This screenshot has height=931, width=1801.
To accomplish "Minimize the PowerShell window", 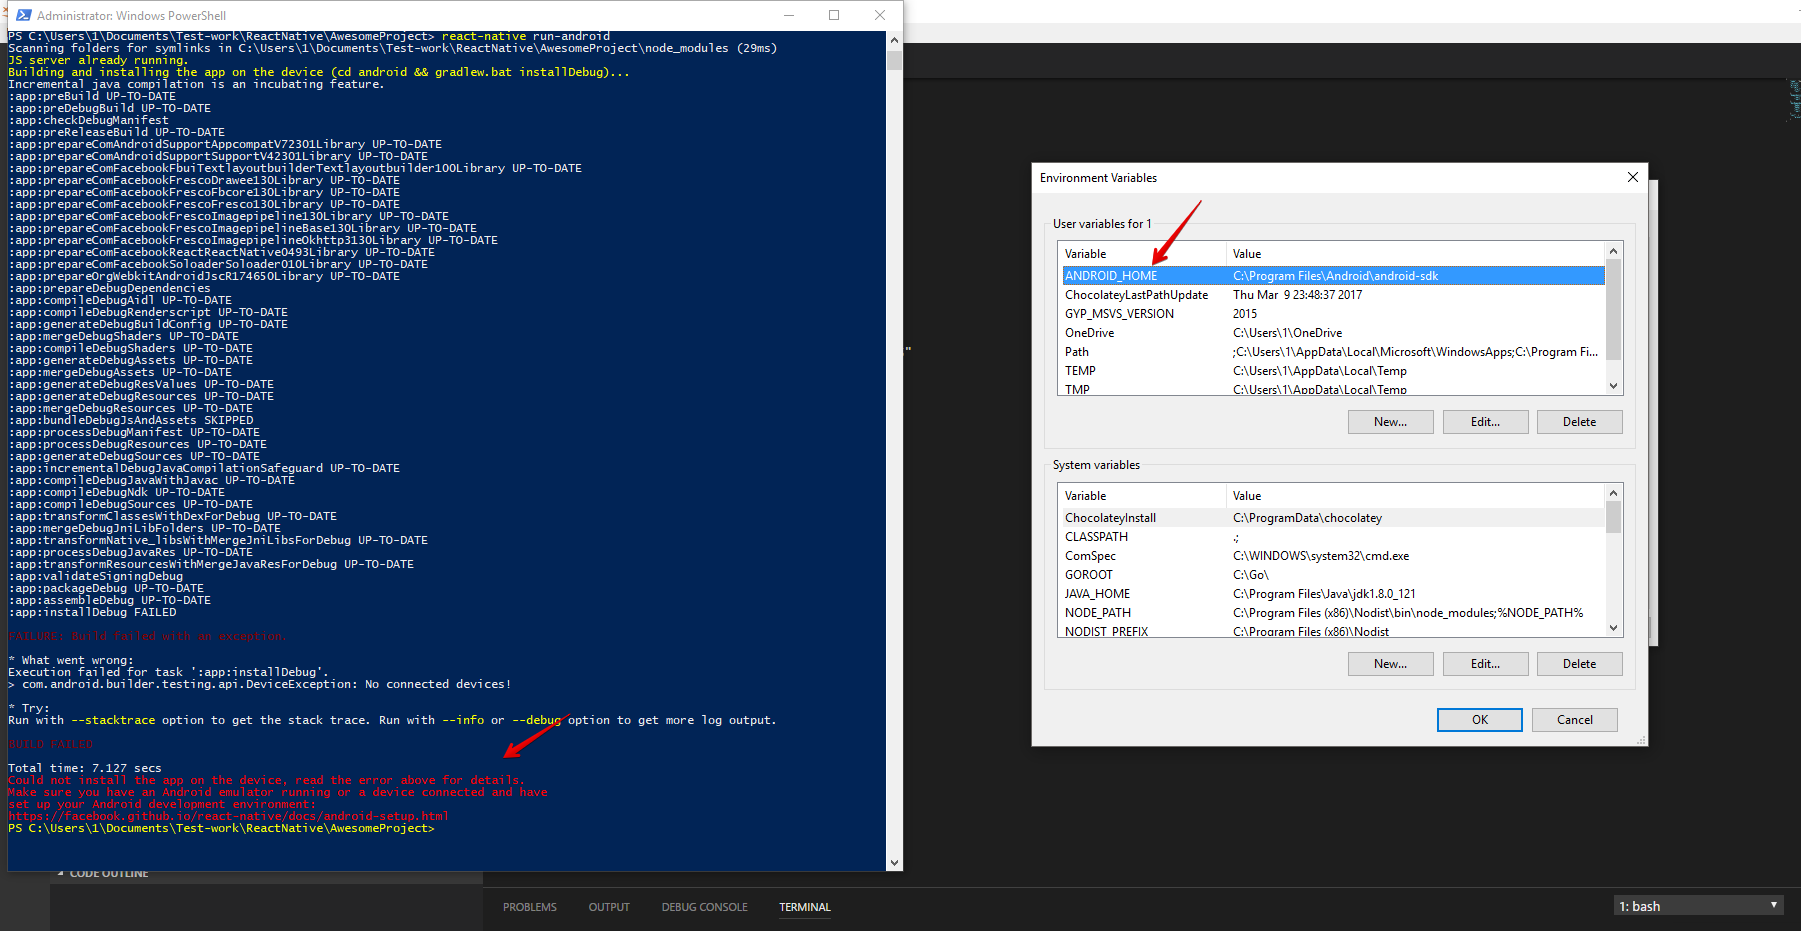I will pos(789,15).
